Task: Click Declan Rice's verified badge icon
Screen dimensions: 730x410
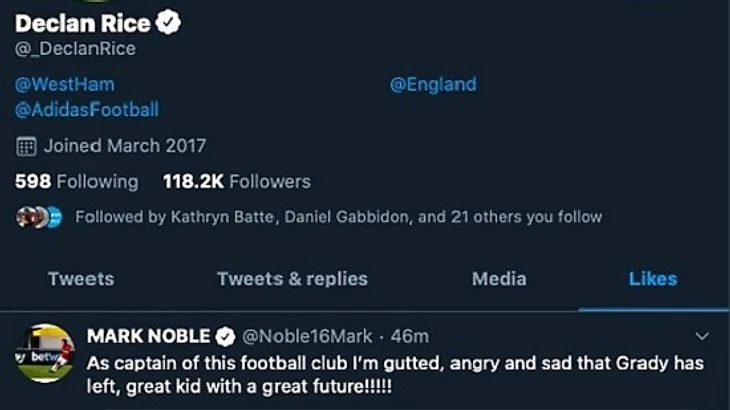Action: coord(170,24)
